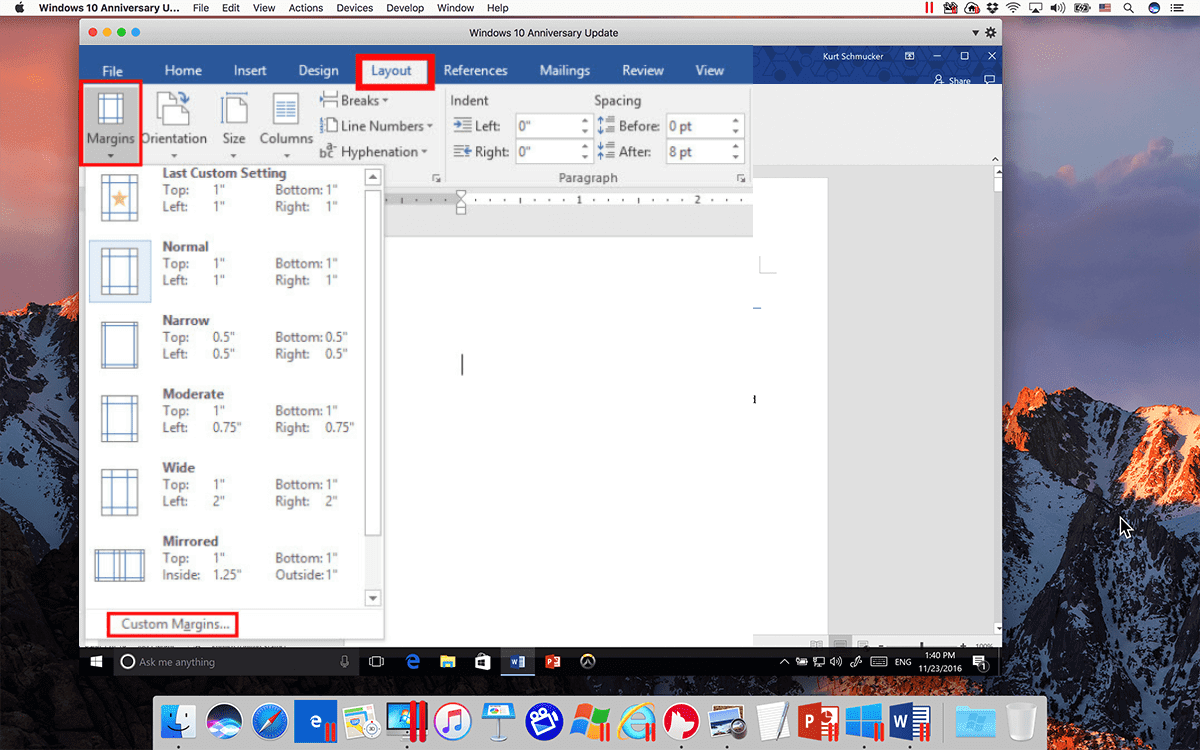Open the Devices menu in the macOS menu bar
The width and height of the screenshot is (1200, 750).
click(354, 8)
